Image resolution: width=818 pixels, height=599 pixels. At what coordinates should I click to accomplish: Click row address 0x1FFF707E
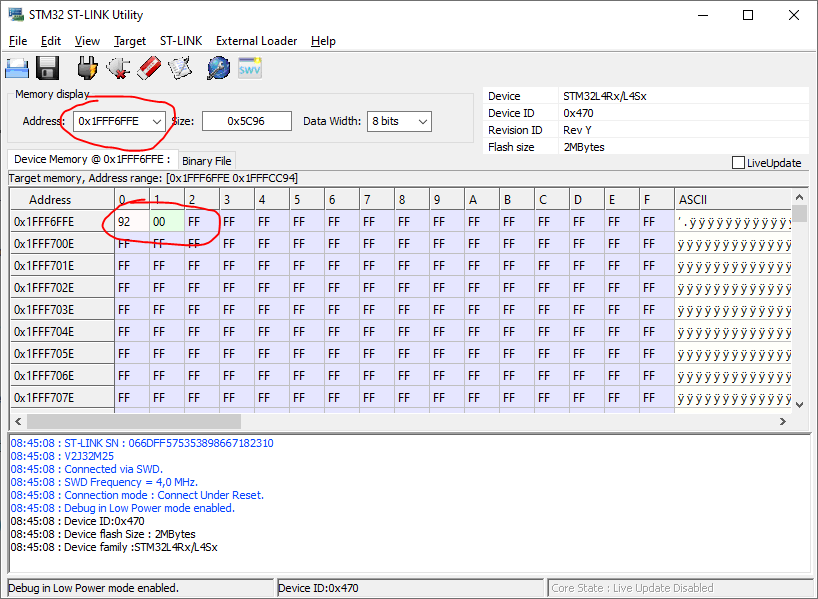point(62,398)
